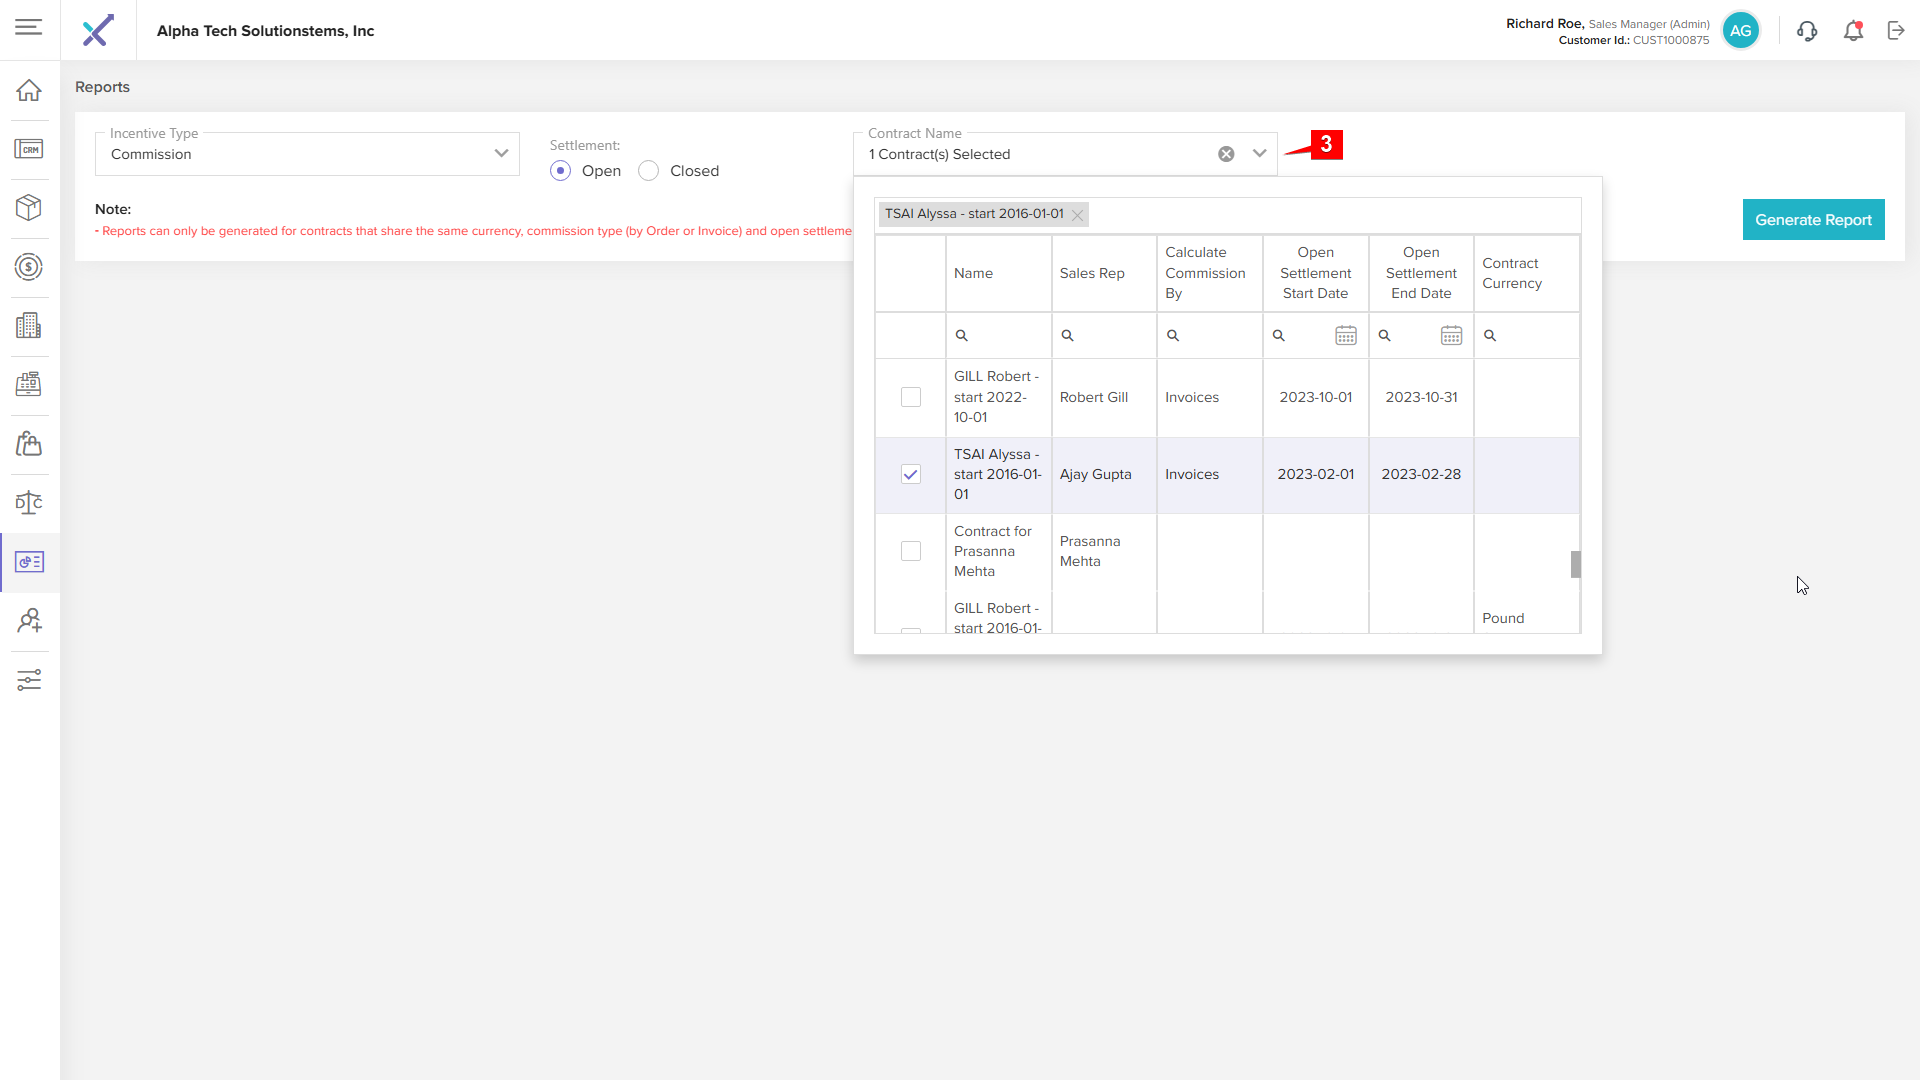Expand the Incentive Type dropdown
This screenshot has width=1920, height=1080.
[x=501, y=154]
